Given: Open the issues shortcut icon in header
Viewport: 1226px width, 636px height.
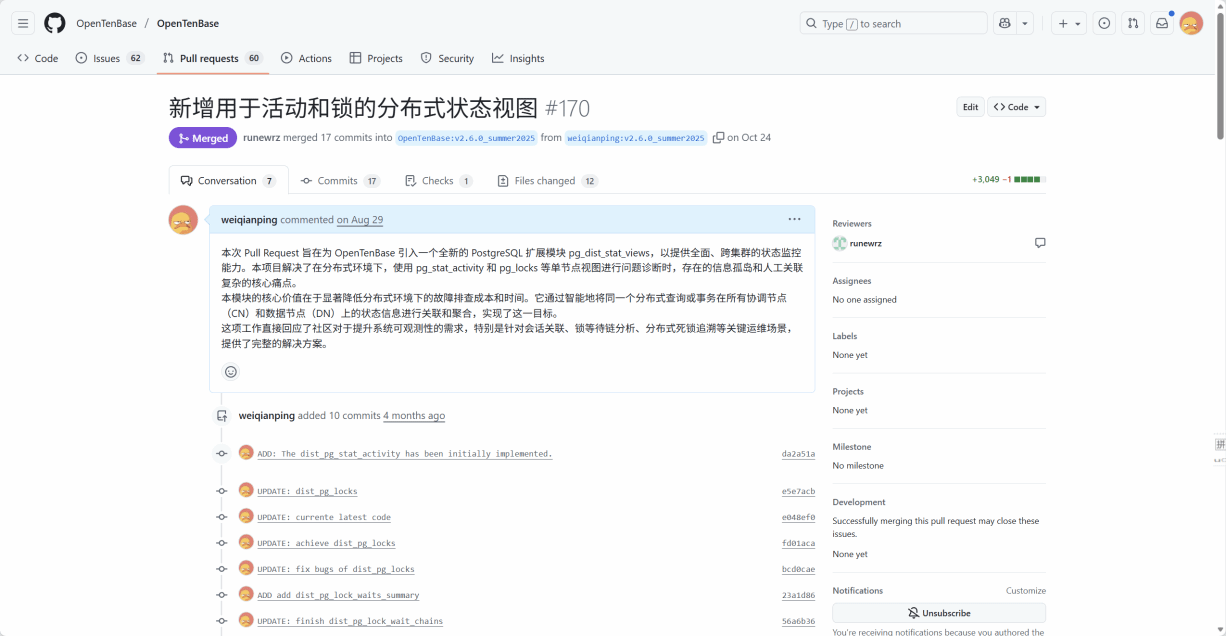Looking at the screenshot, I should point(1104,23).
